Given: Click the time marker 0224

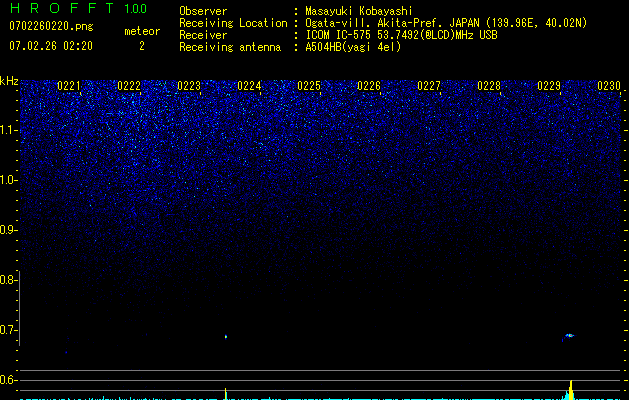Looking at the screenshot, I should (x=249, y=86).
